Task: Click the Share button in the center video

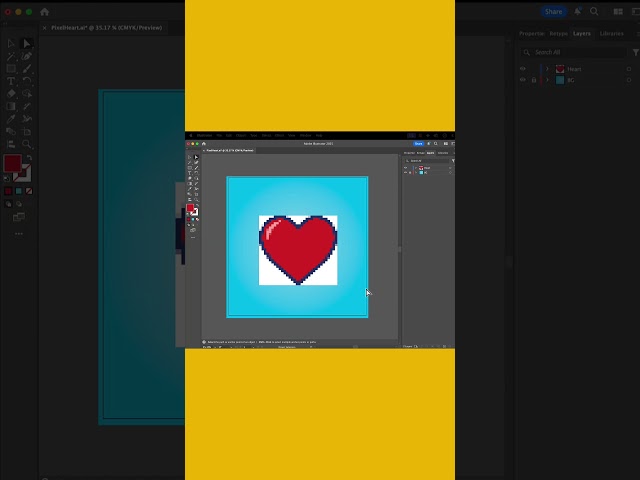Action: coord(418,144)
